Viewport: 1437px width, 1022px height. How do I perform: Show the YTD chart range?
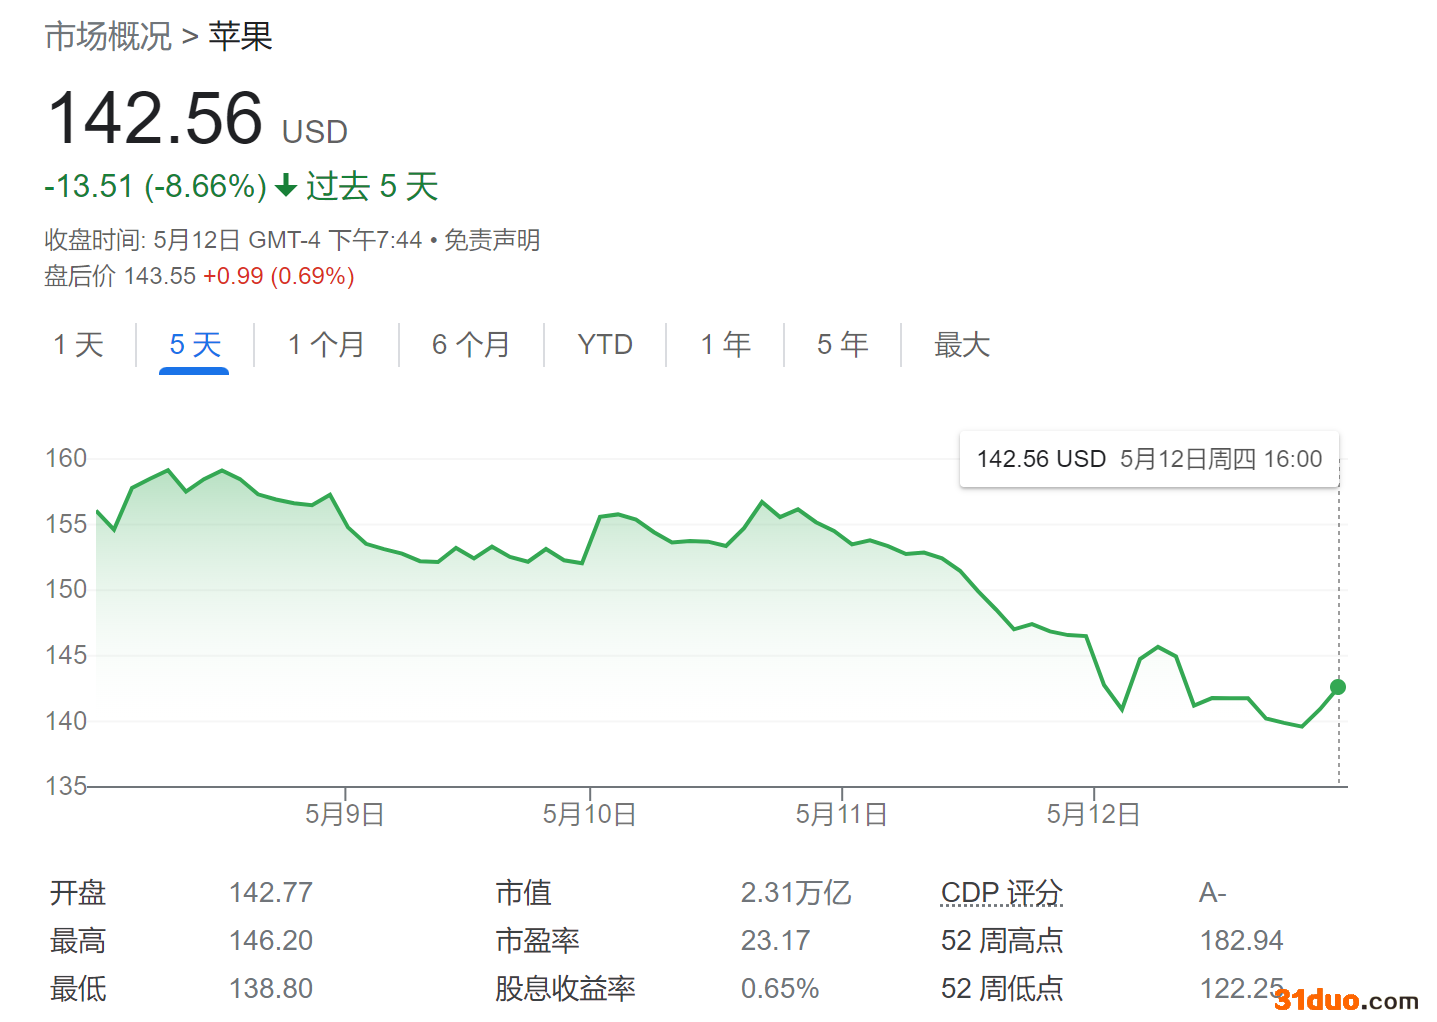click(x=605, y=345)
